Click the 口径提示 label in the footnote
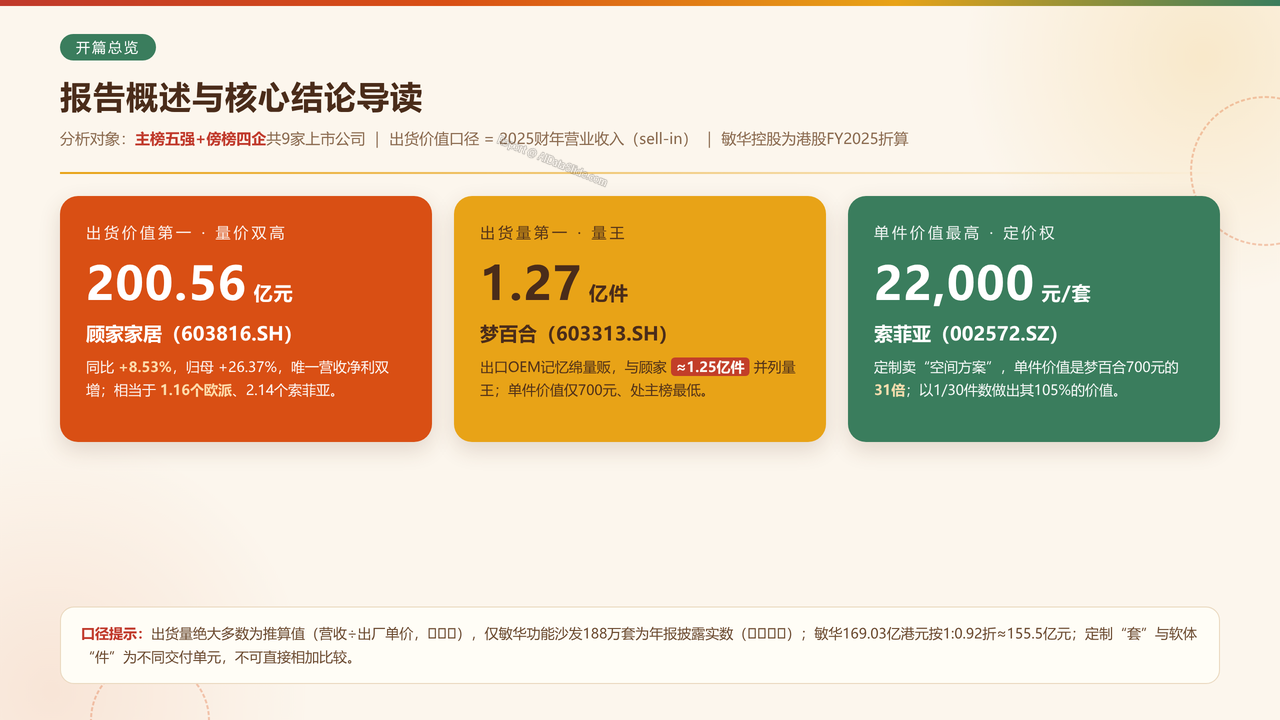Viewport: 1280px width, 720px height. click(114, 634)
